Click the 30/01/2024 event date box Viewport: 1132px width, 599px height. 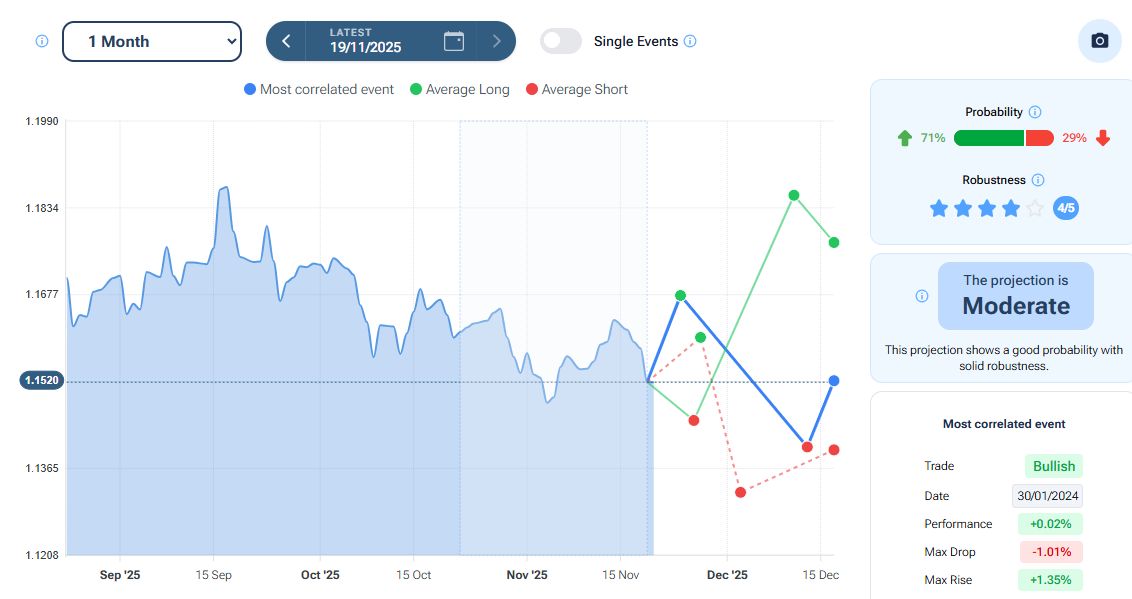1047,496
